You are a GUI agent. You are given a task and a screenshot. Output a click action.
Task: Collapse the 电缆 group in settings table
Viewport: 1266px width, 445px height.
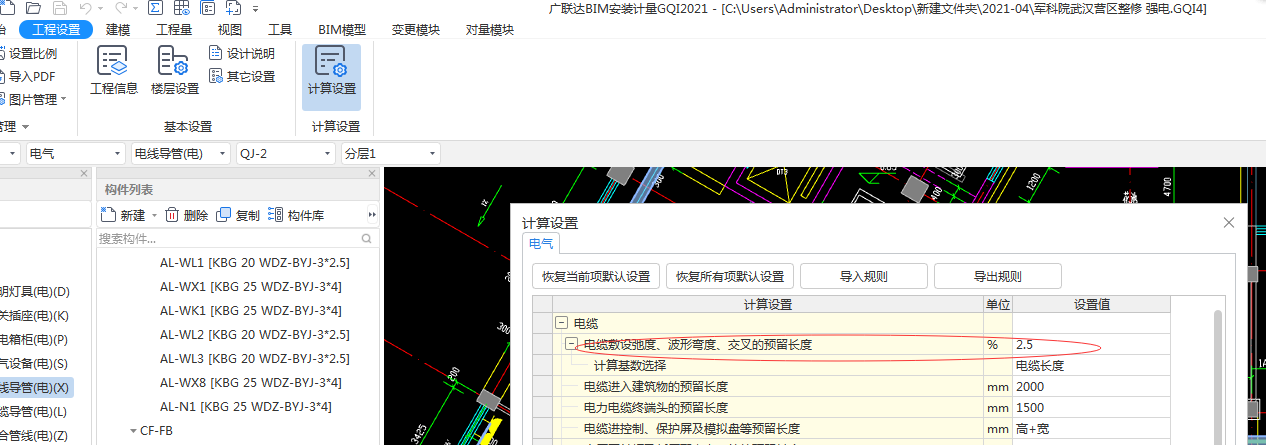(561, 324)
